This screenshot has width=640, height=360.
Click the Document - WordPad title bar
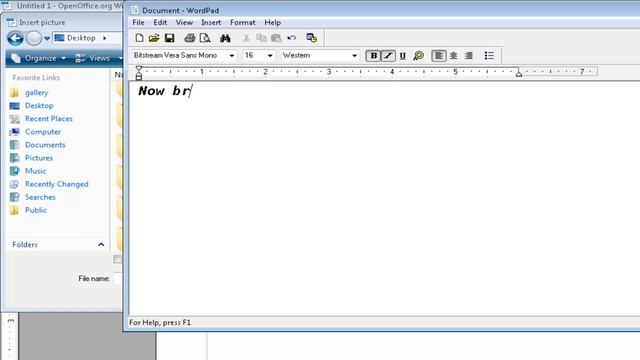click(382, 10)
